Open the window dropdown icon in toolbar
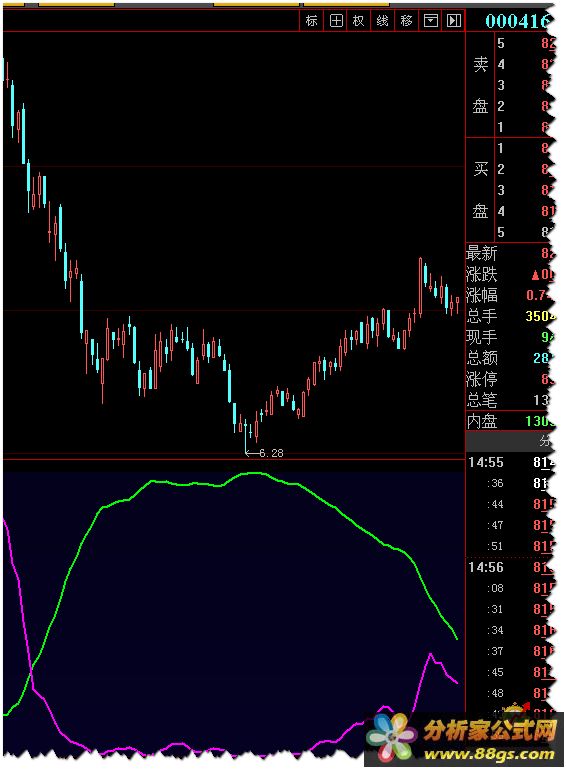This screenshot has height=769, width=566. click(x=430, y=21)
